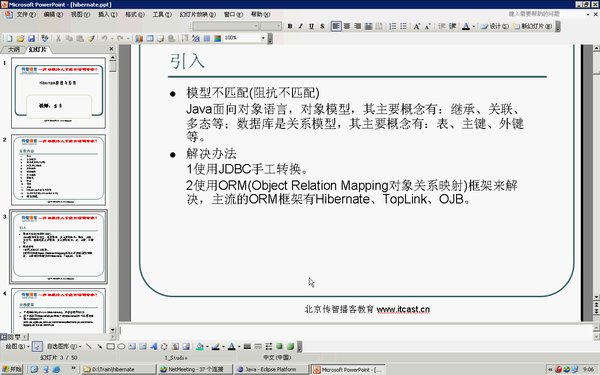Open D:\Train\hibernate folder in taskbar

(118, 369)
